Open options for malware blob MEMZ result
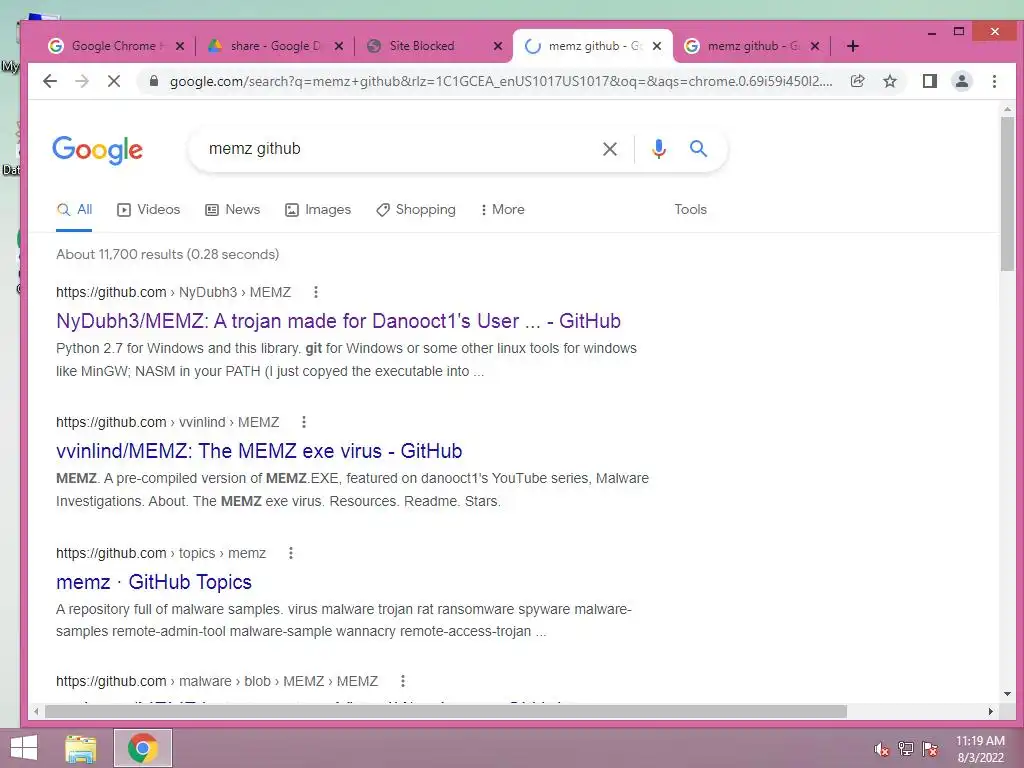Viewport: 1024px width, 768px height. click(403, 681)
